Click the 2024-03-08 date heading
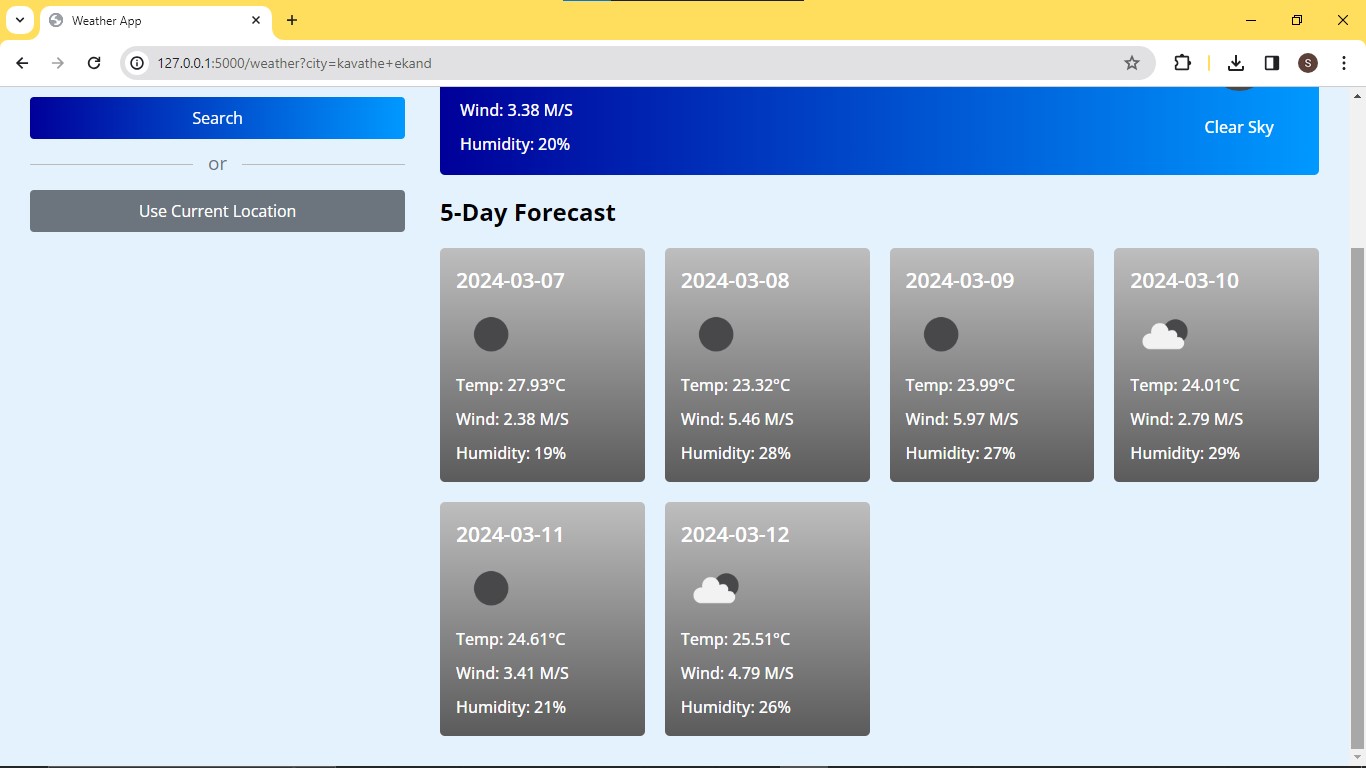The image size is (1366, 768). tap(735, 281)
